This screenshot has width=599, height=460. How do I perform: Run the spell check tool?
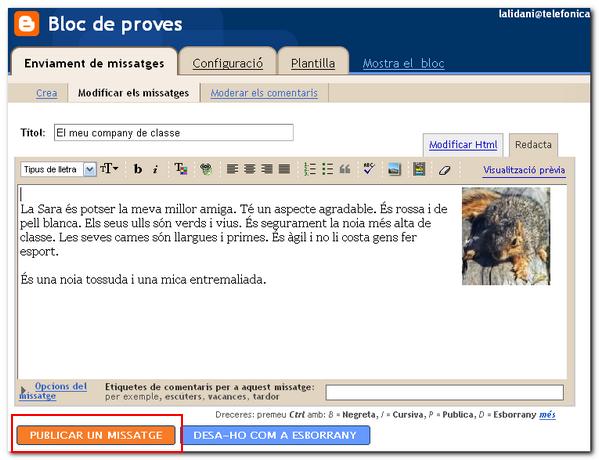[x=369, y=168]
